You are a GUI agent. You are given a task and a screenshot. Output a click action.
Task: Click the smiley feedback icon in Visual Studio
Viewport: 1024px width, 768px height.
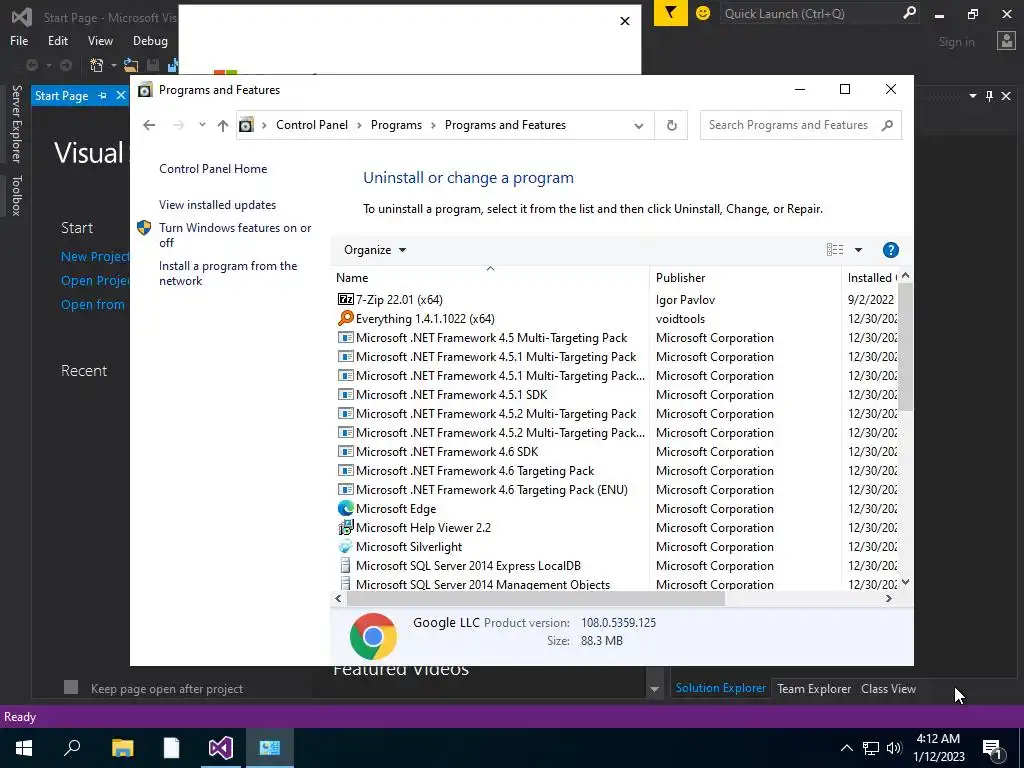[703, 12]
